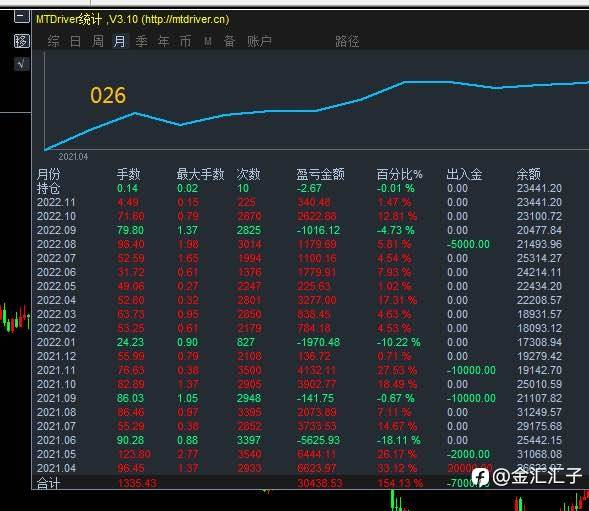This screenshot has width=589, height=511.
Task: Toggle the √ checkmark box in left sidebar
Action: [x=21, y=64]
